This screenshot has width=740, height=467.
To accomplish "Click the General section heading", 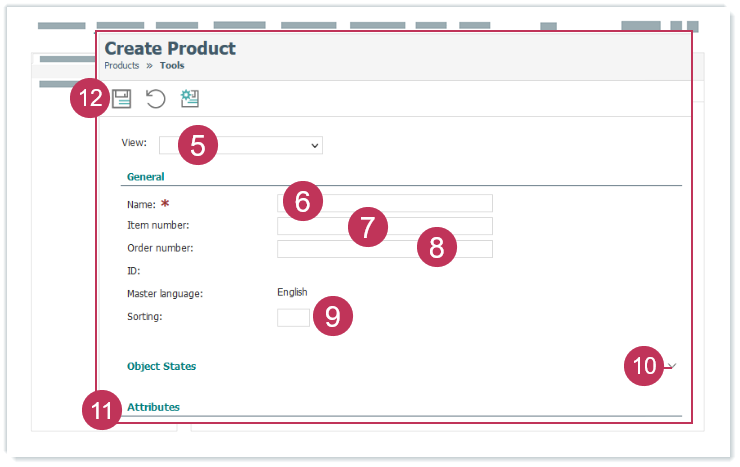I will click(145, 177).
